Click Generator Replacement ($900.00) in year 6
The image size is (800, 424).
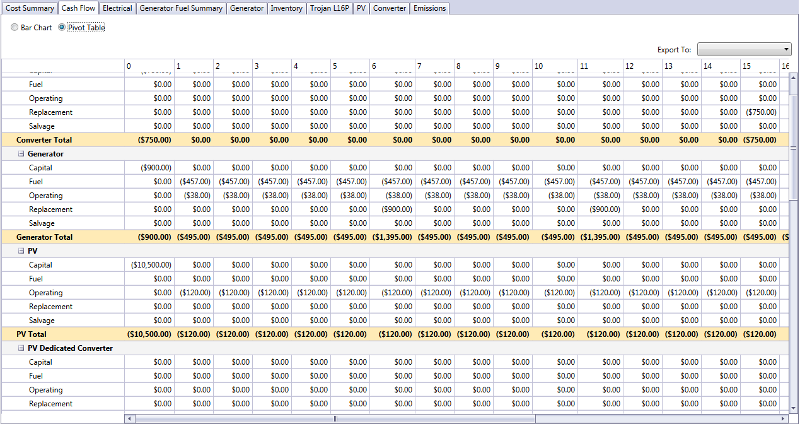click(x=392, y=209)
